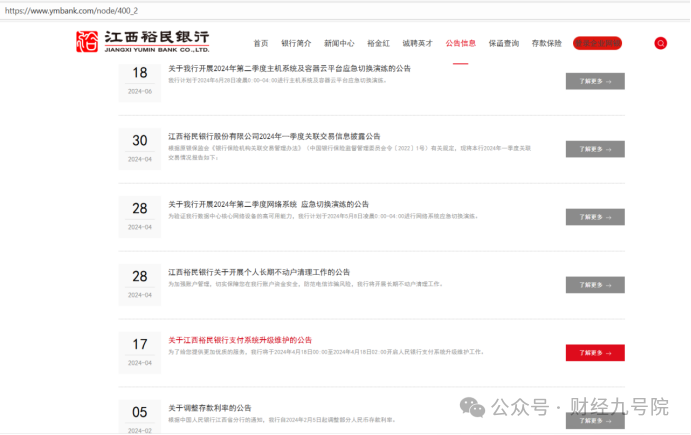691x435 pixels.
Task: Open 关于调整存款利率的公告 title
Action: 209,408
